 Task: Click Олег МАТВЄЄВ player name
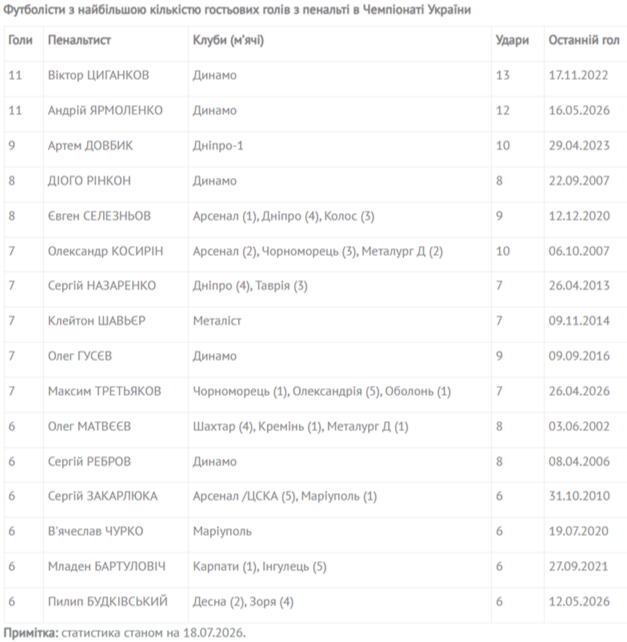click(89, 426)
